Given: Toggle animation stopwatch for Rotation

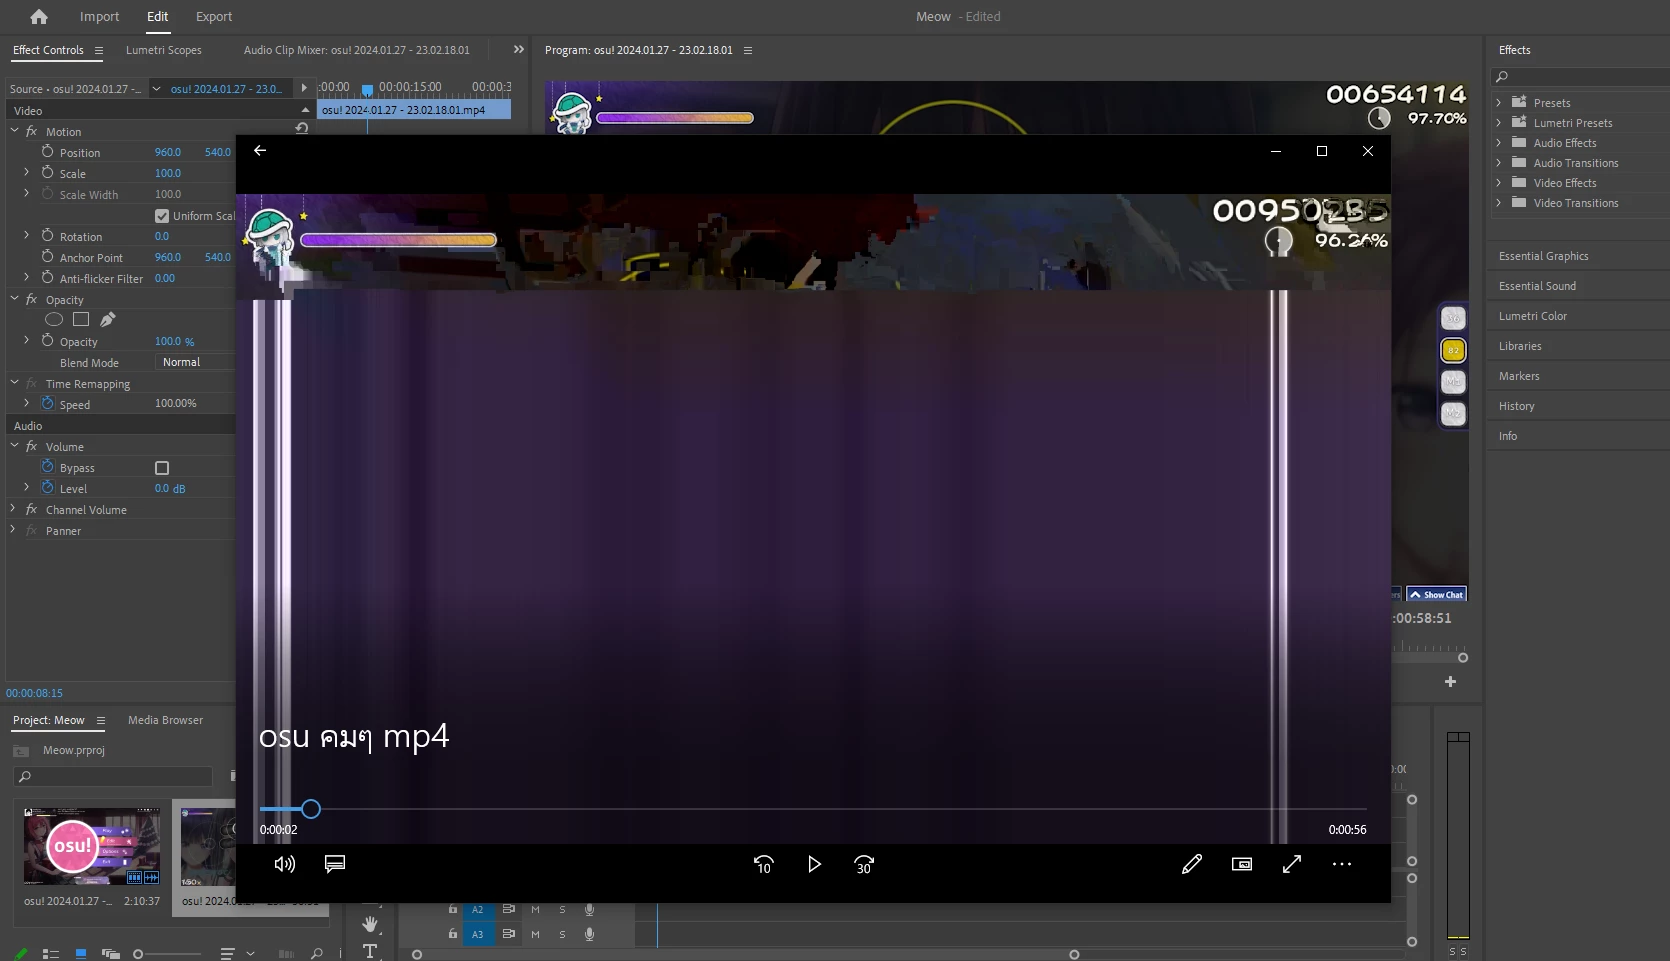Looking at the screenshot, I should tap(47, 236).
